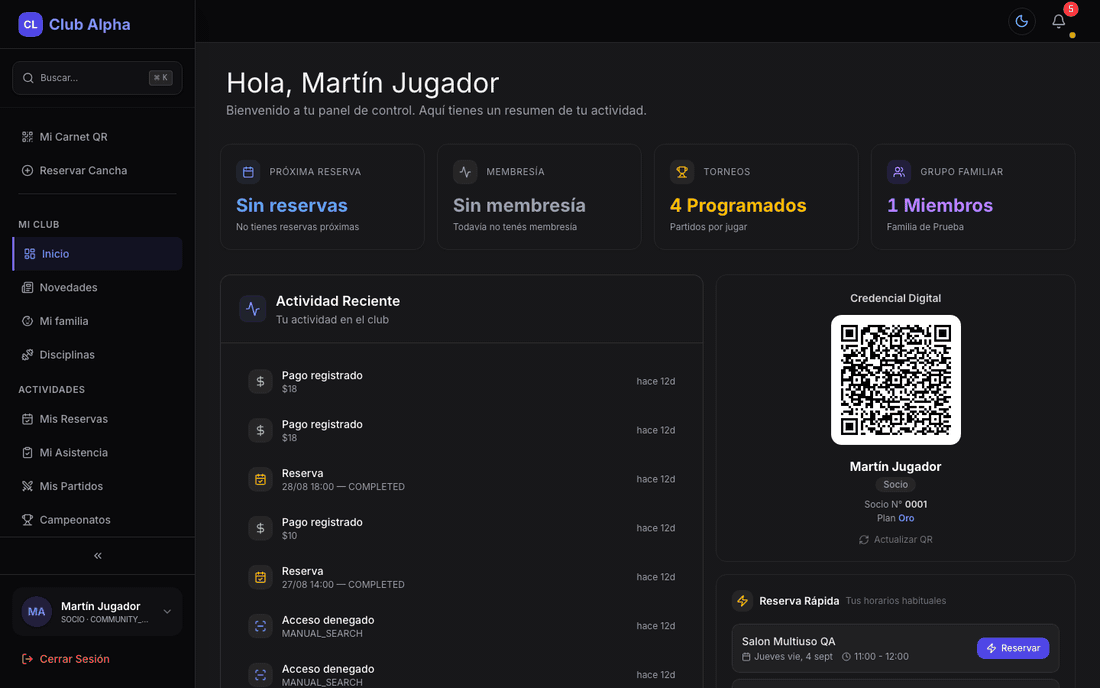Click calendar icon of Reserva 27/08 14:00
This screenshot has width=1100, height=688.
click(260, 577)
